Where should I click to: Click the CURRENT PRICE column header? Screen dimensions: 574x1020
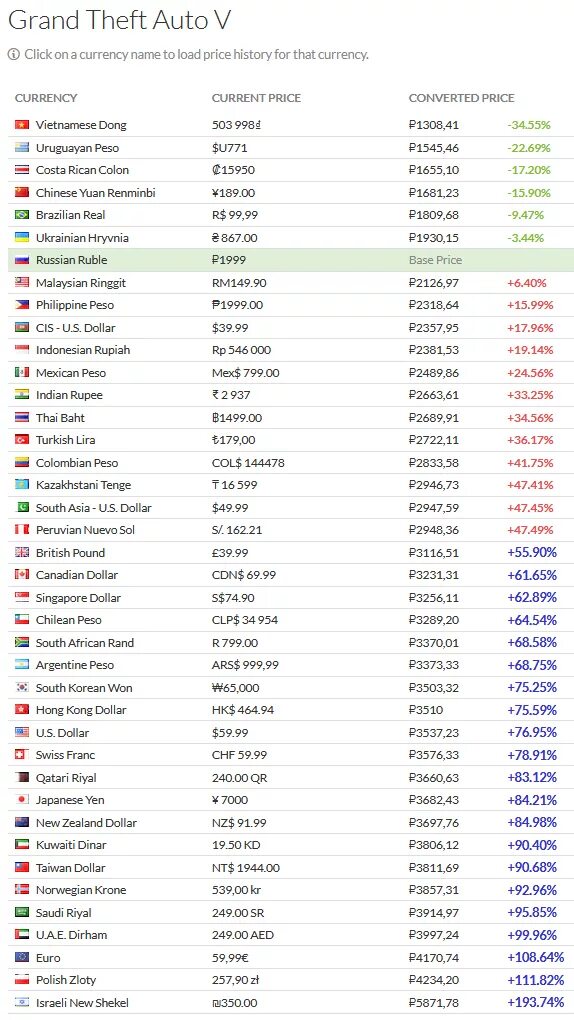256,98
